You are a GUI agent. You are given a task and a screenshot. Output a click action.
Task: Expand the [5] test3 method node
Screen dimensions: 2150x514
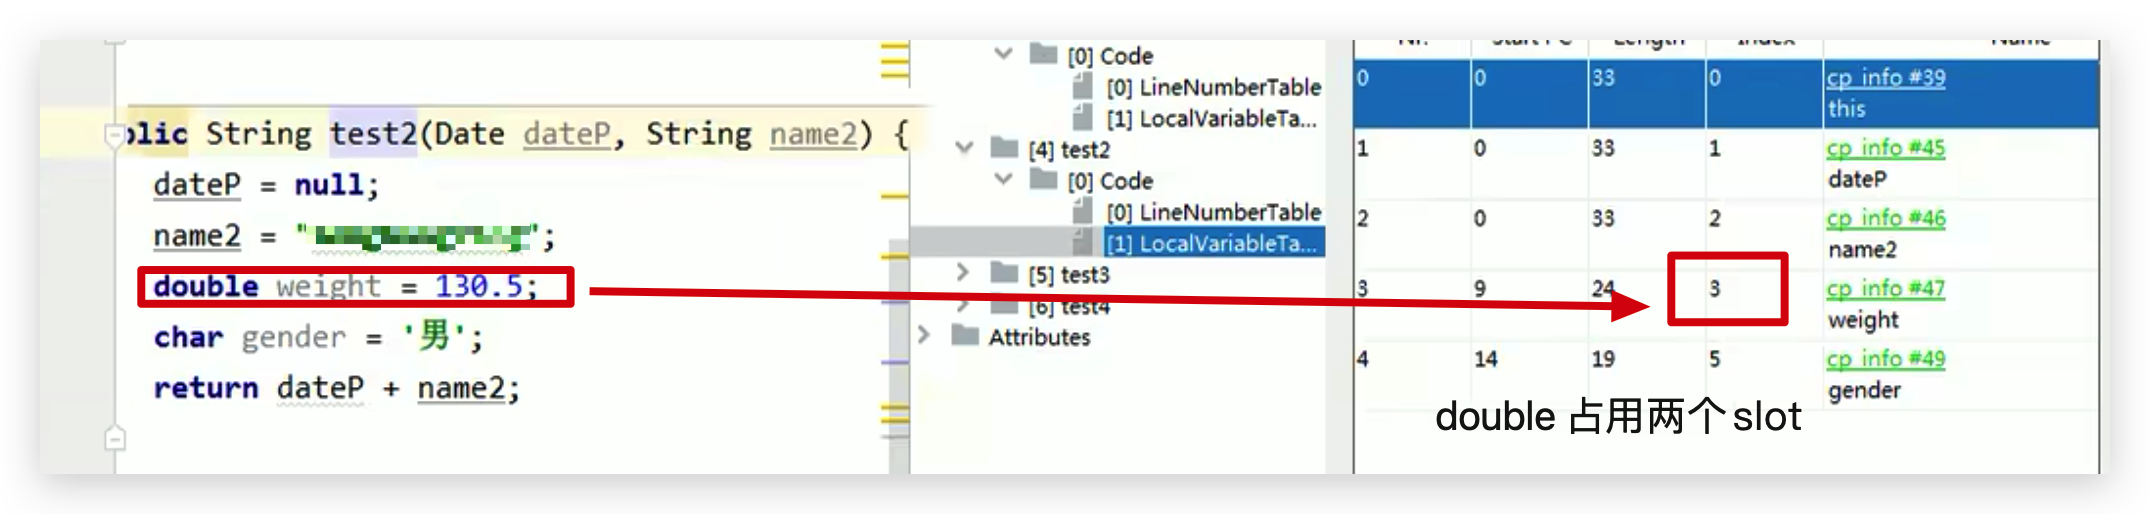point(962,273)
